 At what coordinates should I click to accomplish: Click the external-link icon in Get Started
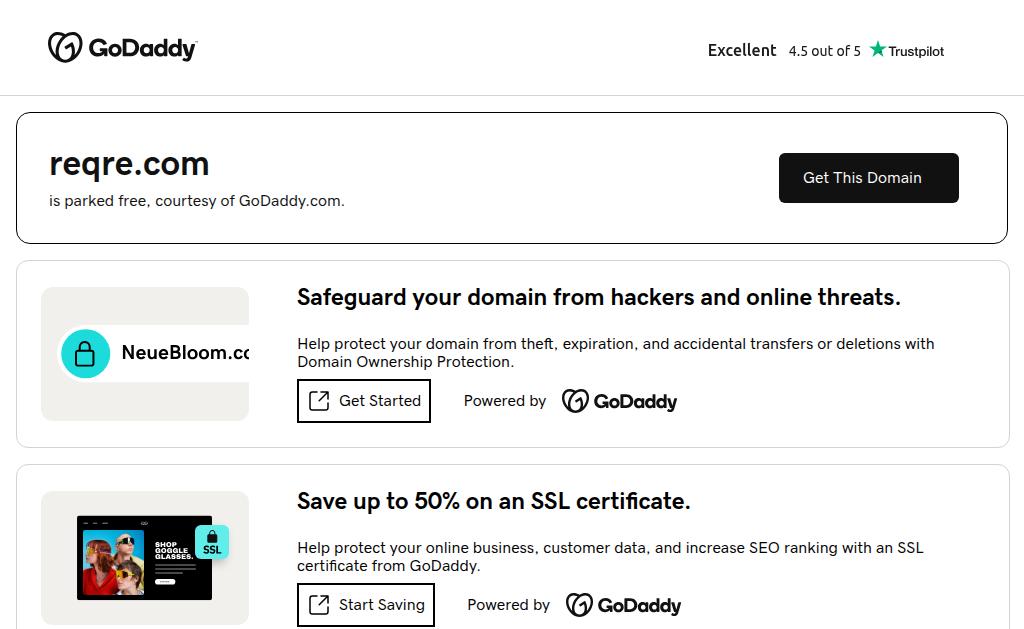[319, 401]
